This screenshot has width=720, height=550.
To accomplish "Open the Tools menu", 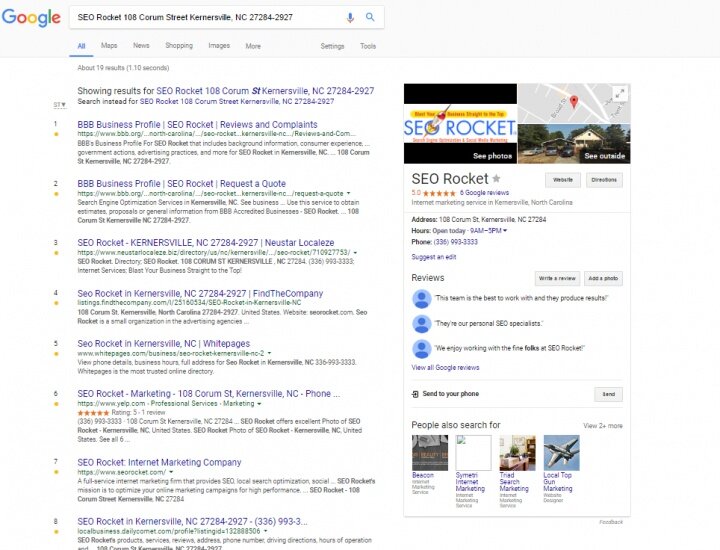I will click(x=368, y=46).
